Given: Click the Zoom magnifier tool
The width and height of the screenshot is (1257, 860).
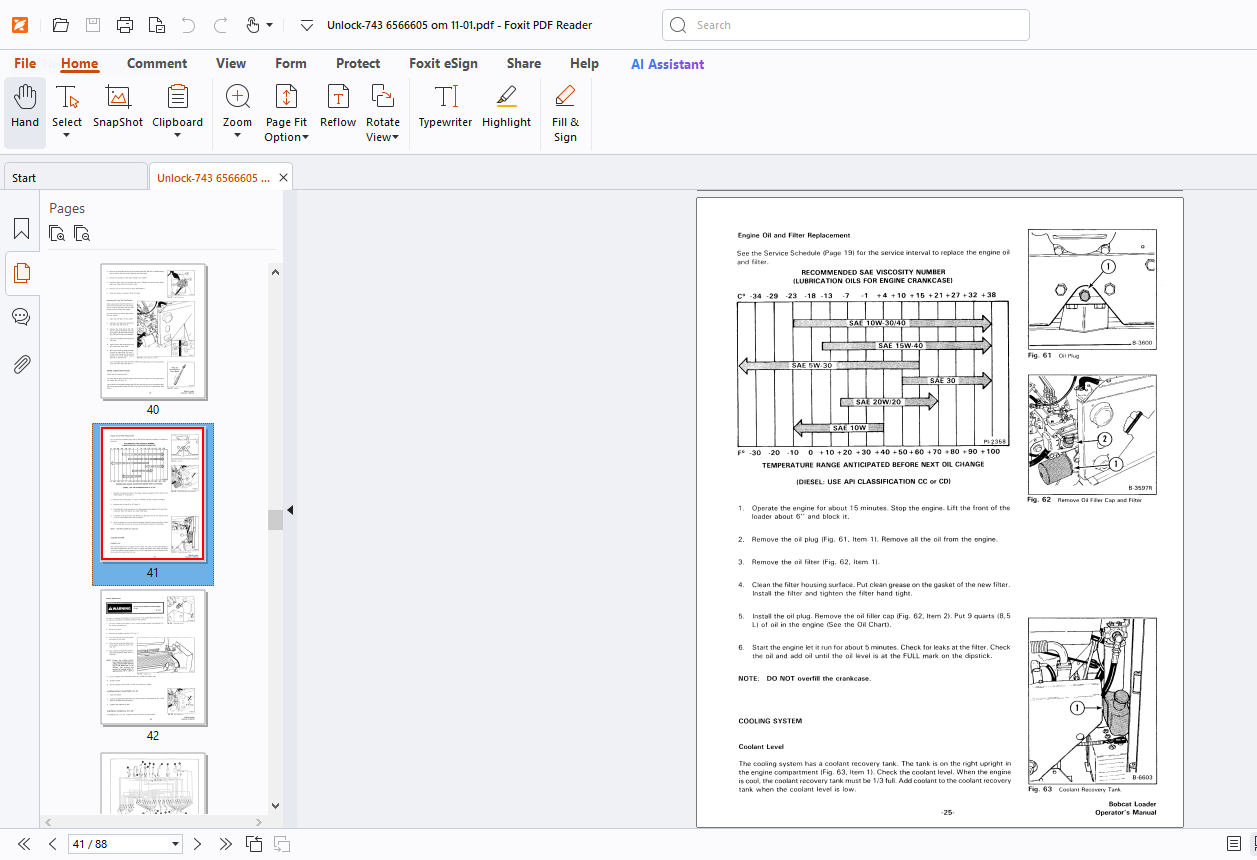Looking at the screenshot, I should 238,97.
